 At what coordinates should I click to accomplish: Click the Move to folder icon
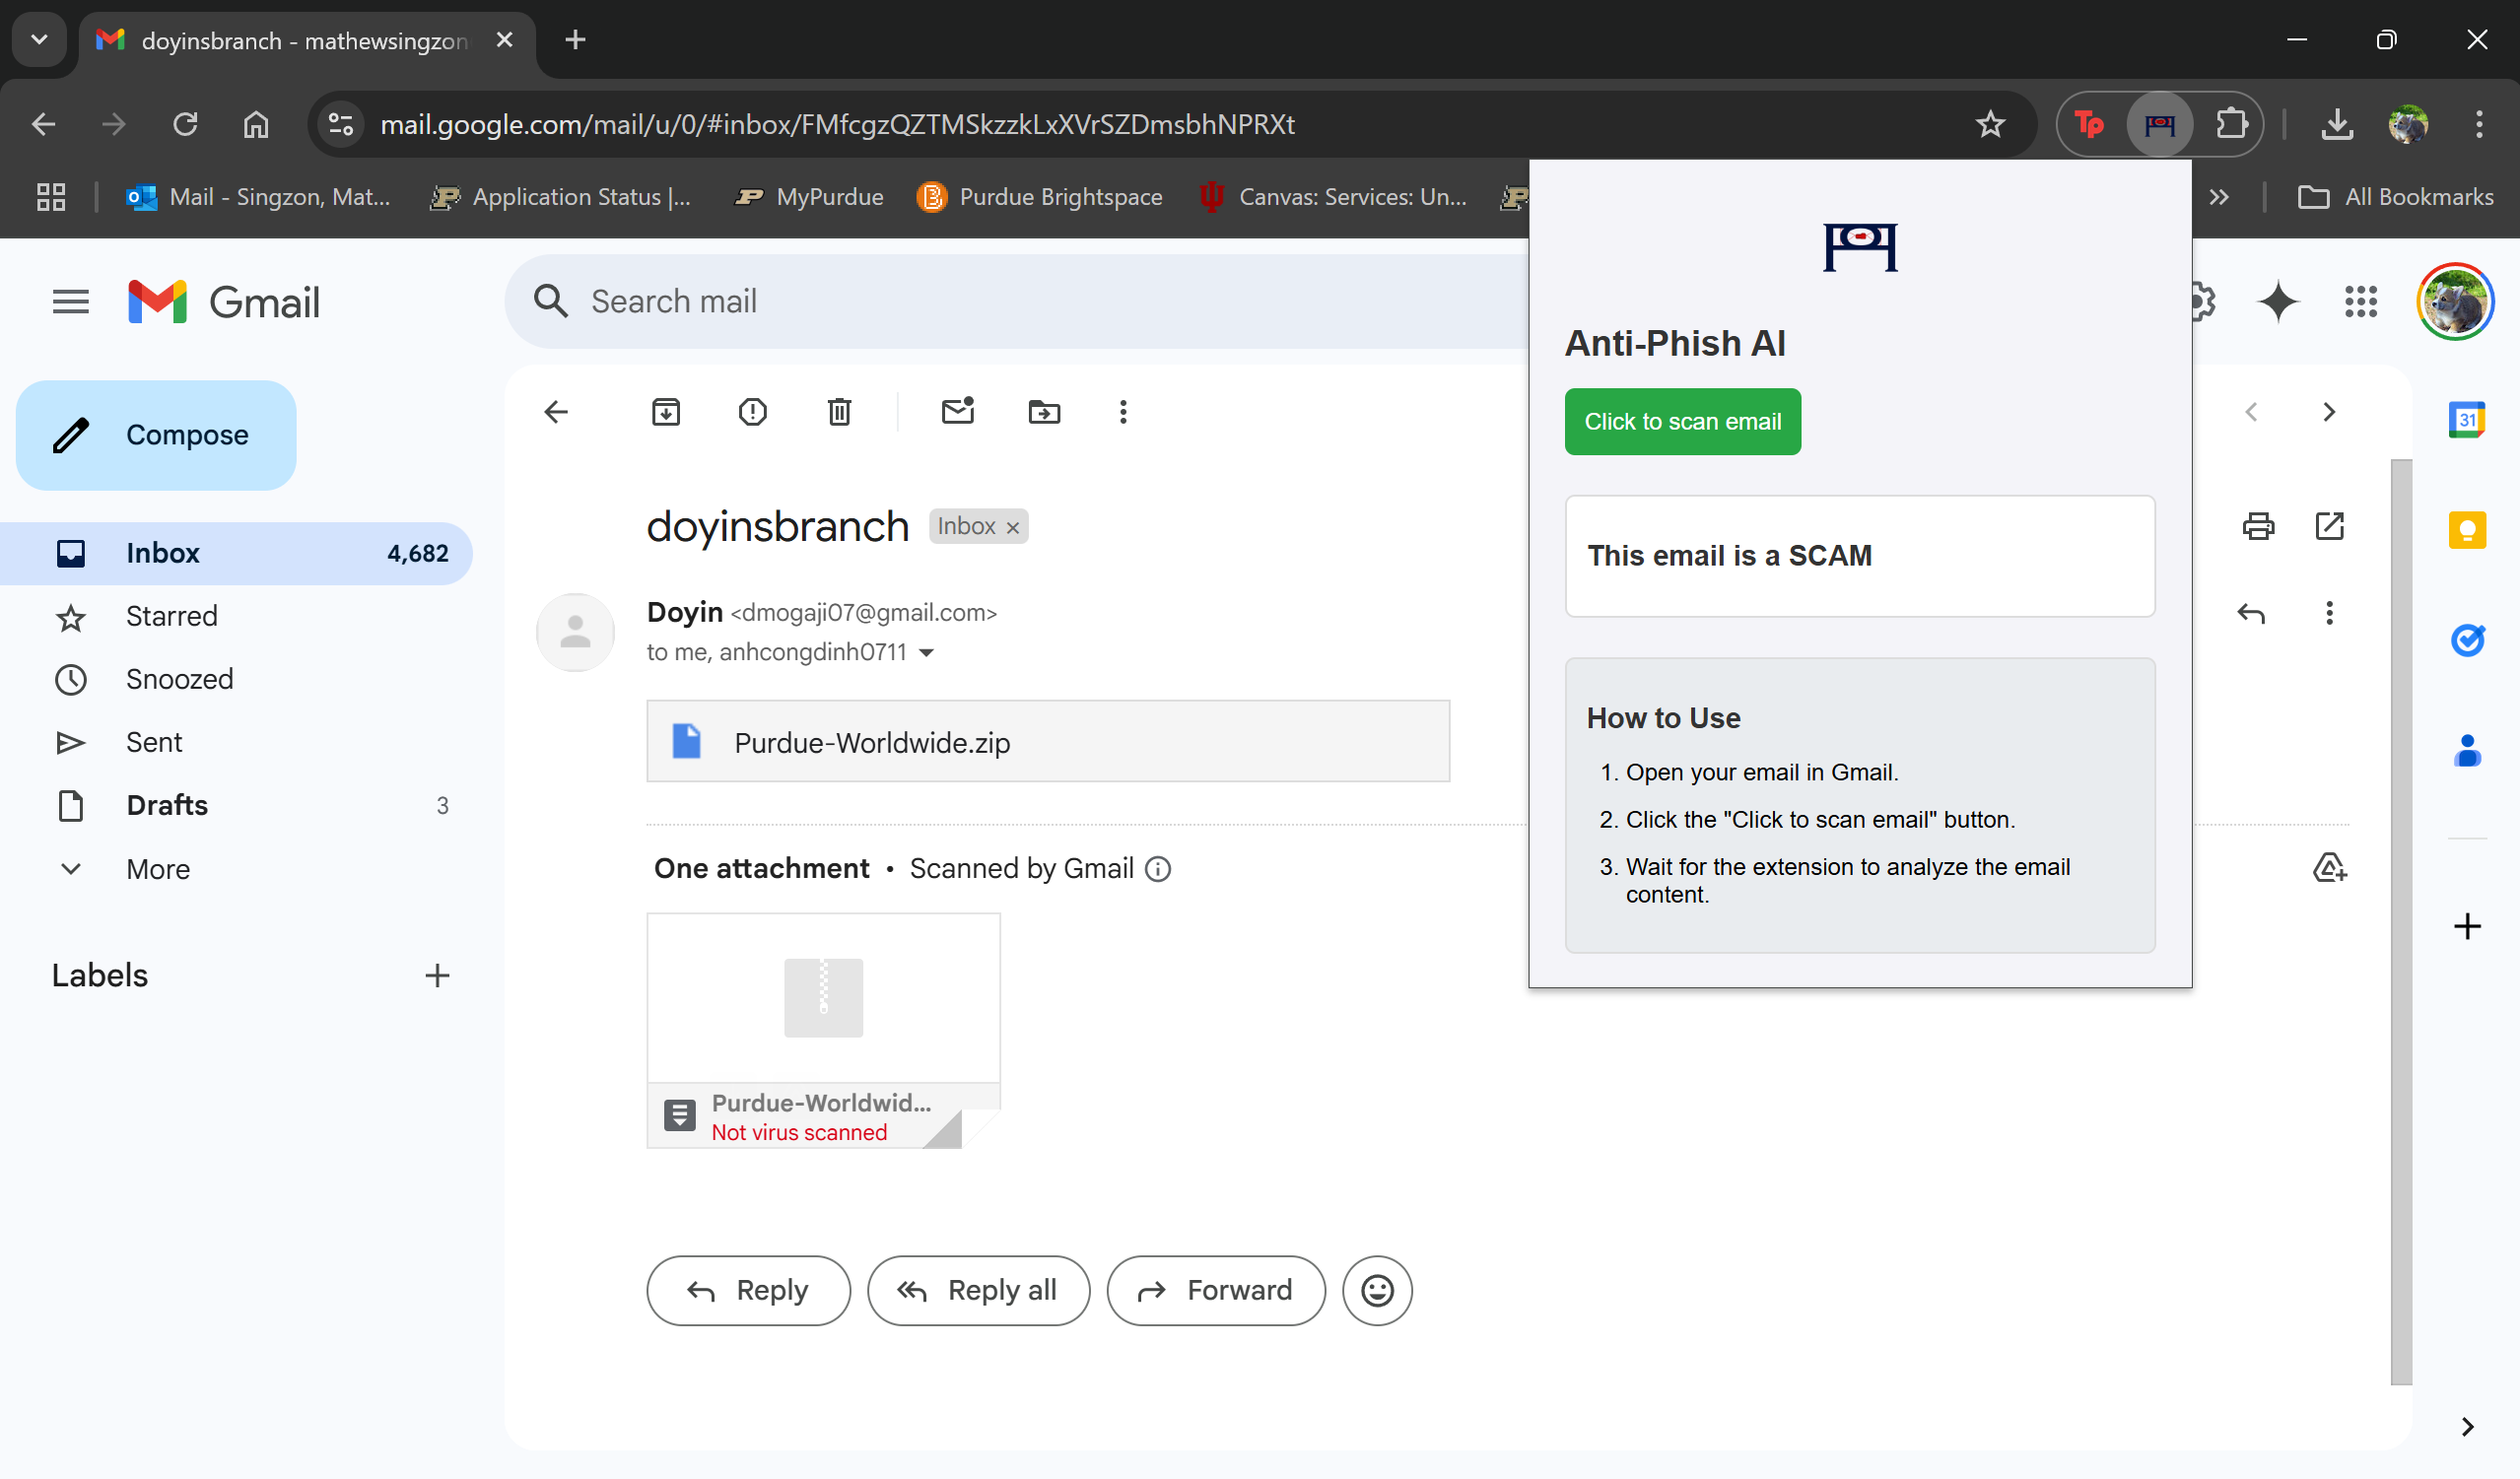tap(1044, 412)
